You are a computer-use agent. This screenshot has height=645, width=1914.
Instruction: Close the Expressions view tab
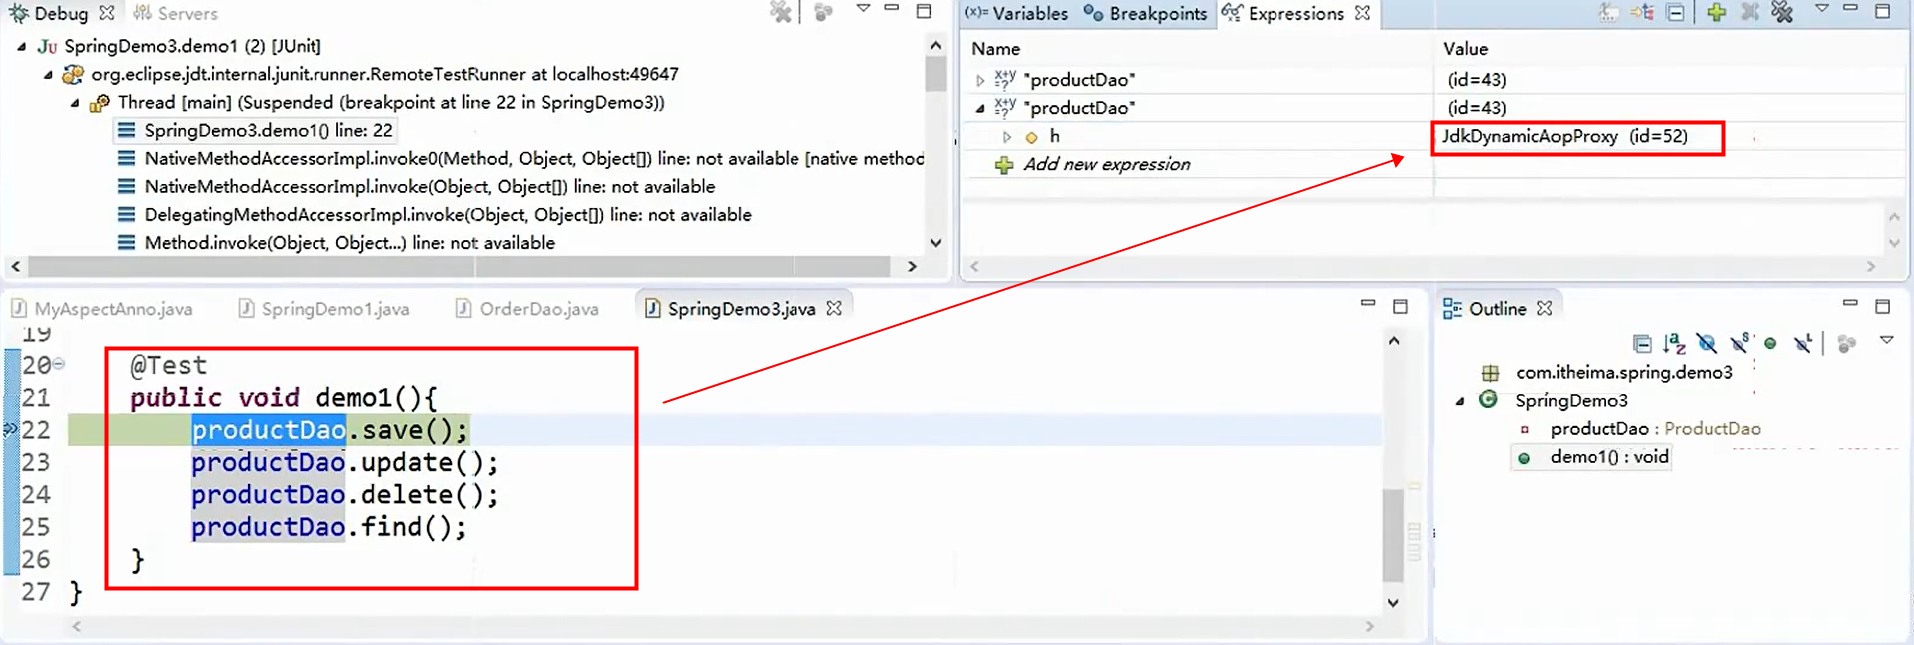(x=1362, y=13)
